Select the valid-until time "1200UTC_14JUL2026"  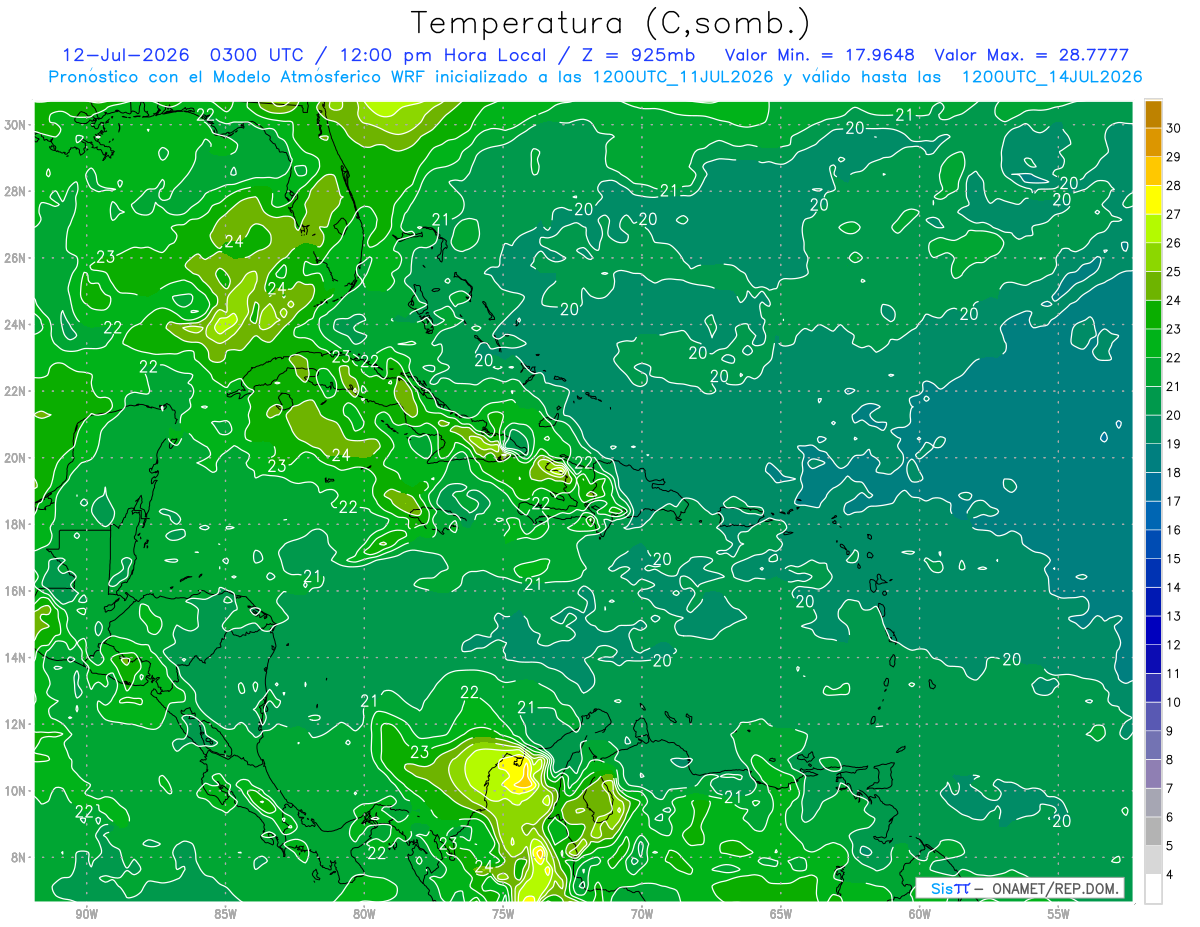1052,77
